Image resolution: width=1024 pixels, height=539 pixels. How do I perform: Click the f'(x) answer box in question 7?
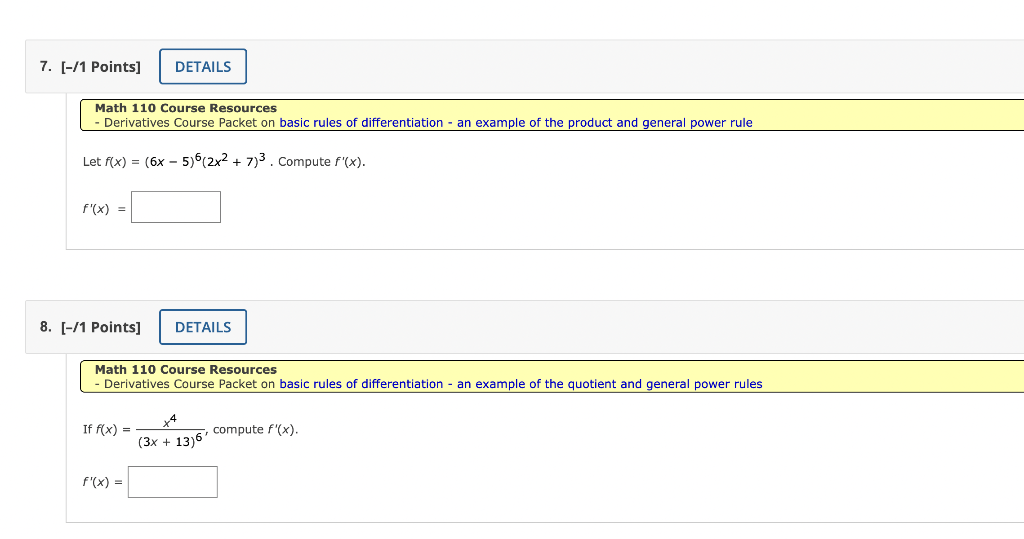(x=176, y=207)
